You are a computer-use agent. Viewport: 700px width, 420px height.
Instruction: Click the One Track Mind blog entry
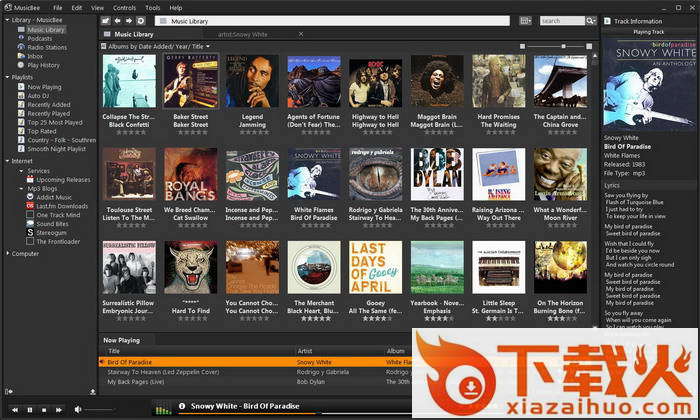(x=58, y=215)
